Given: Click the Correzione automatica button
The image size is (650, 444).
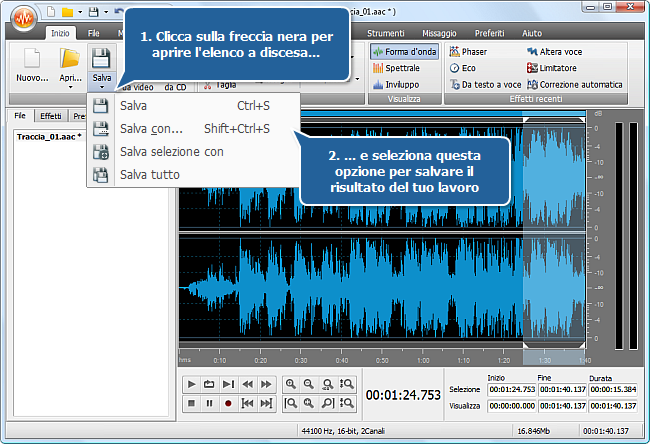Looking at the screenshot, I should pos(574,85).
